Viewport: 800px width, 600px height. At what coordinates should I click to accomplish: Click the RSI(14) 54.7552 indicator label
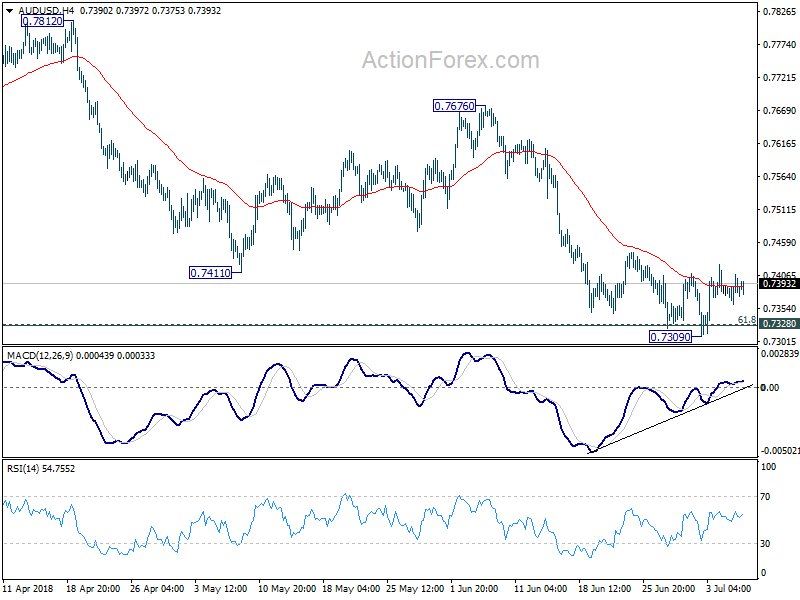pyautogui.click(x=41, y=468)
